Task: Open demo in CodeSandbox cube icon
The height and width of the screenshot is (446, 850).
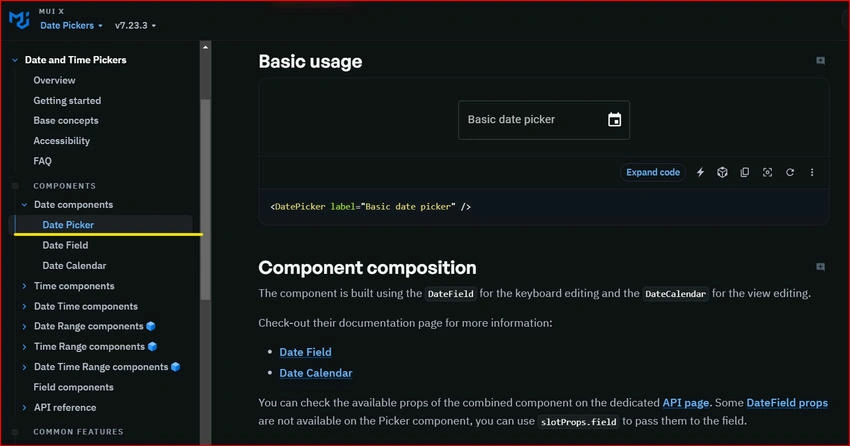Action: click(722, 172)
